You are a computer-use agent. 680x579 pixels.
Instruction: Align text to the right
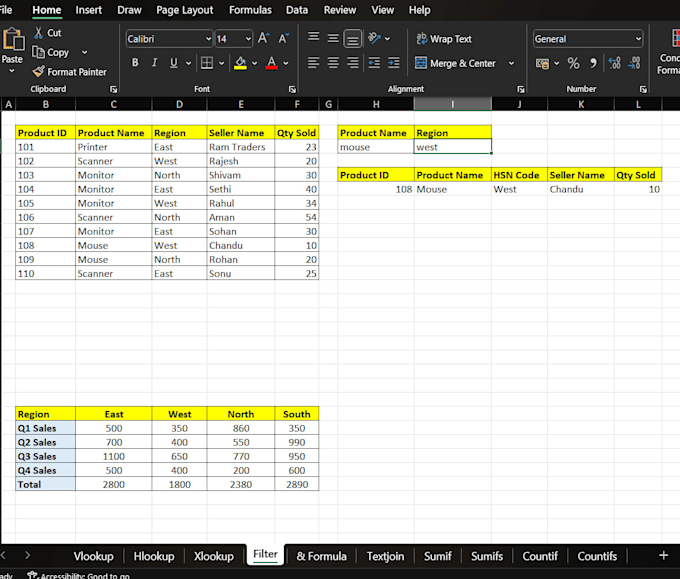coord(353,63)
